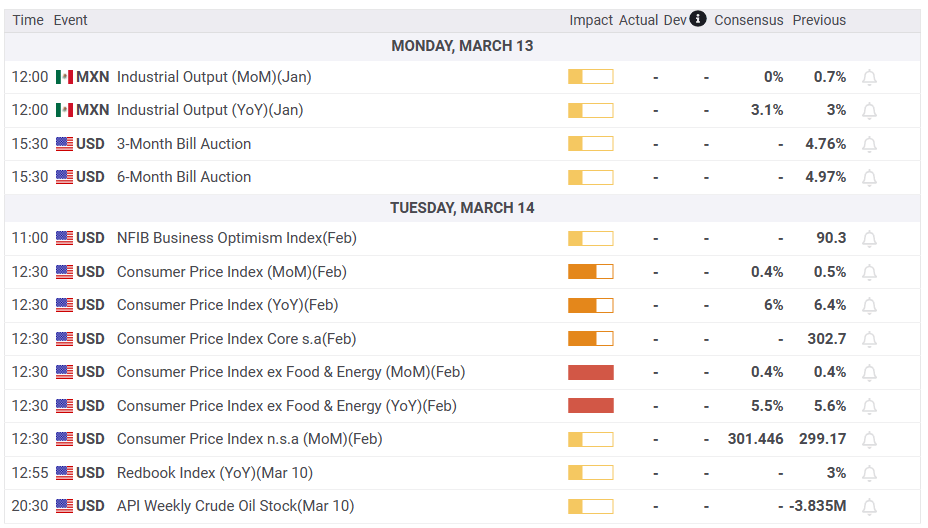Click bell for API Weekly Crude Oil Stock

point(869,506)
